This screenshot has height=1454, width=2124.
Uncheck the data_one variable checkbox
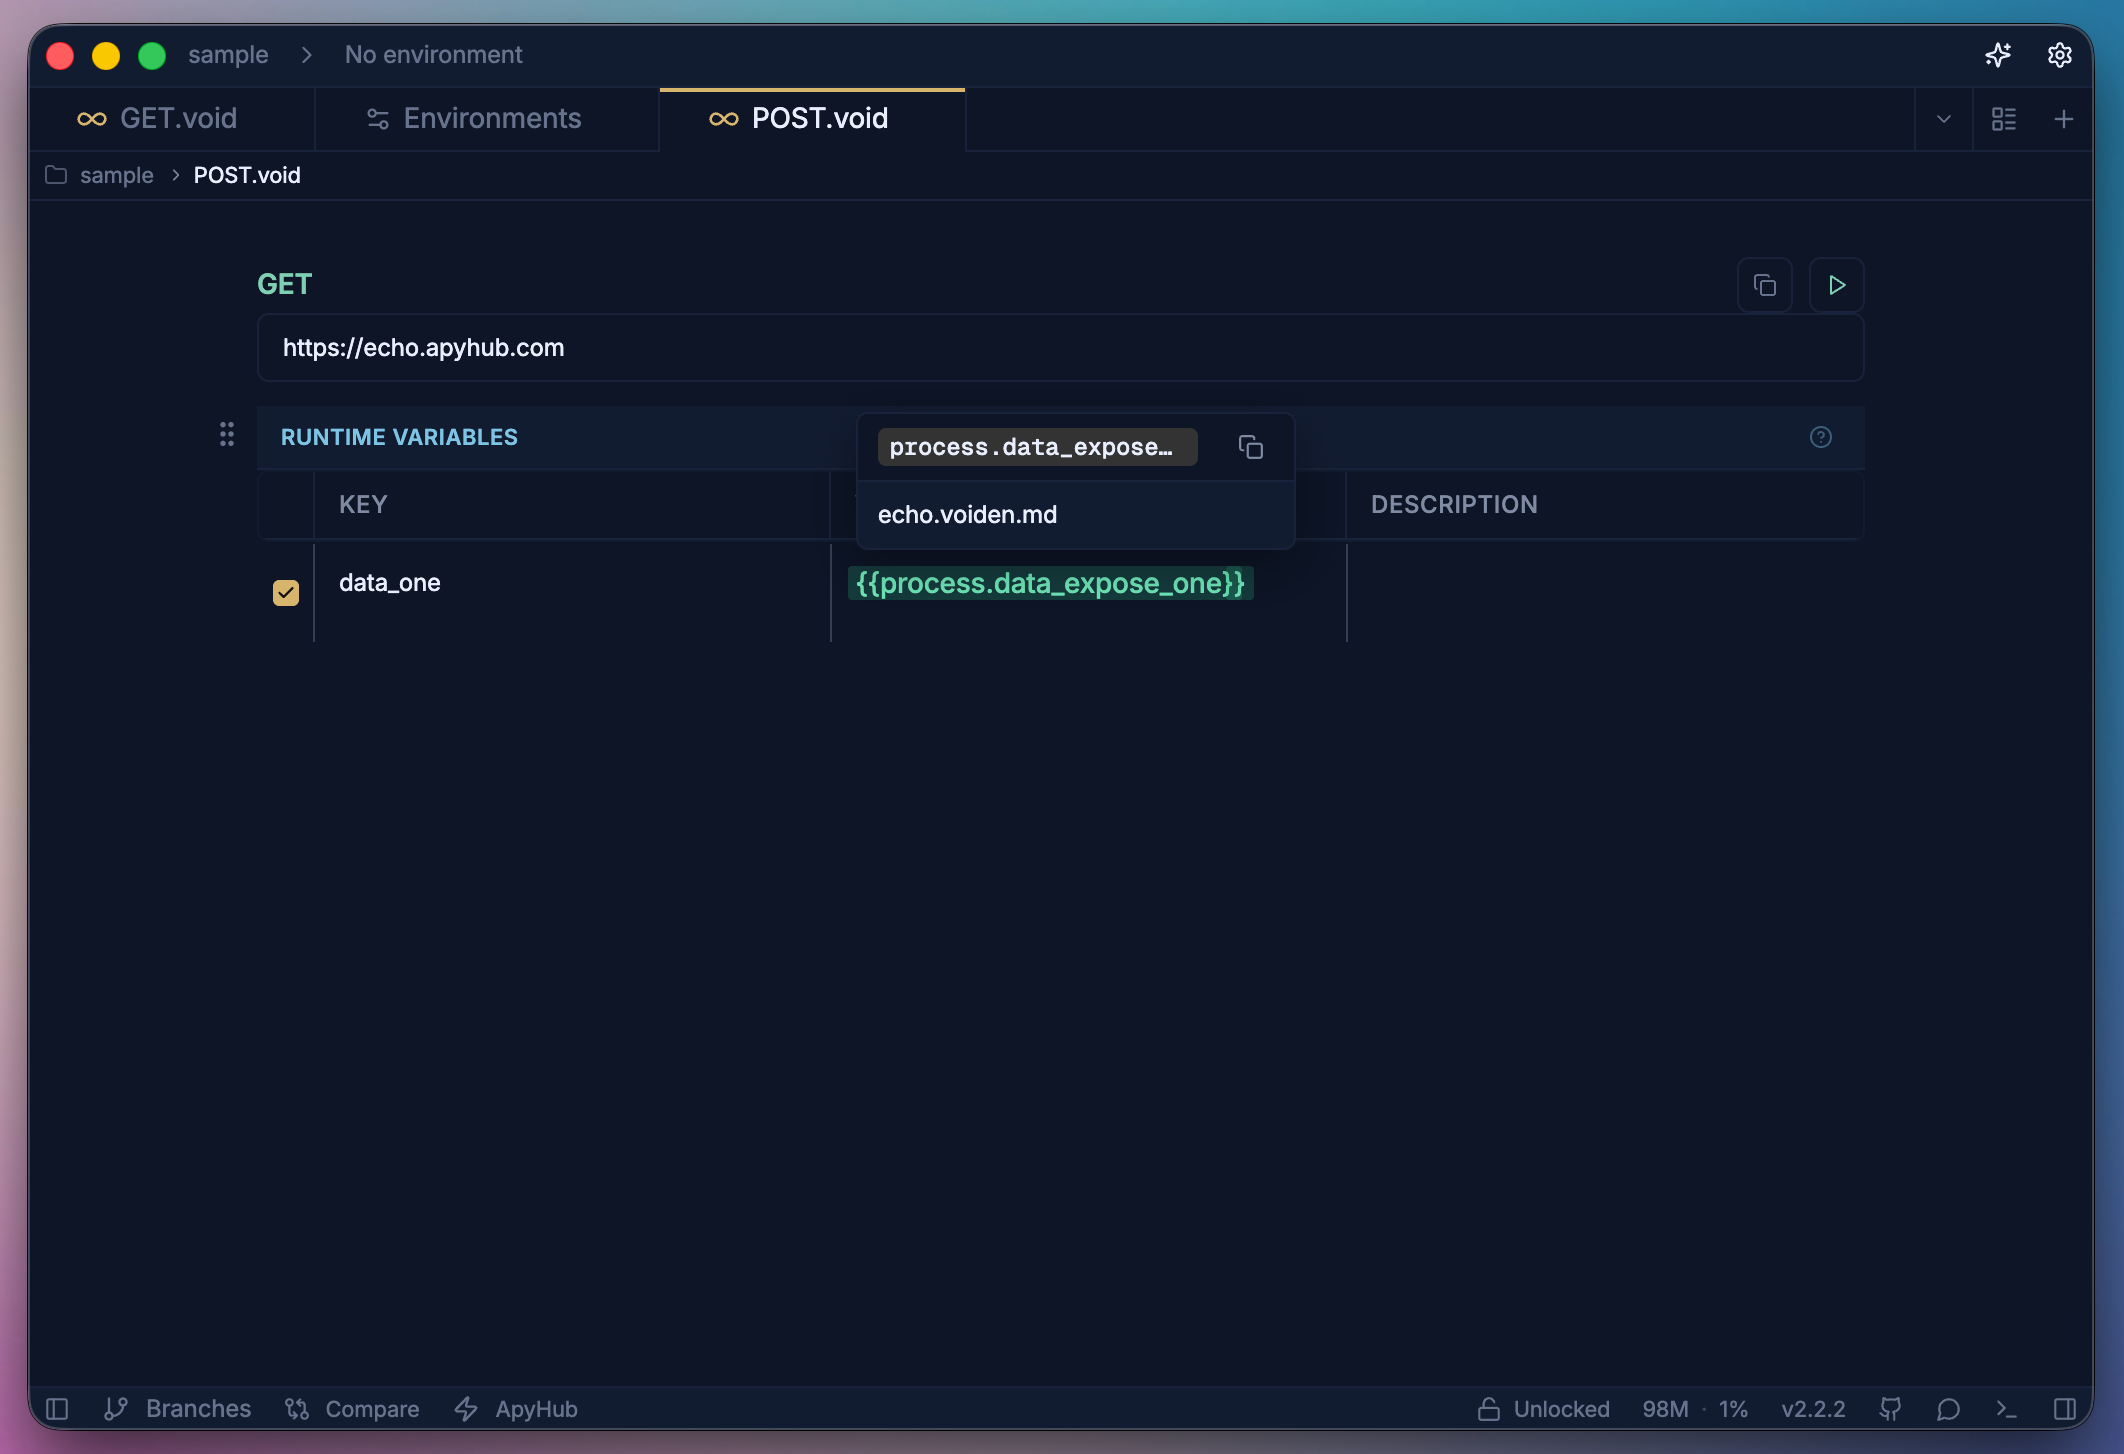[x=286, y=592]
